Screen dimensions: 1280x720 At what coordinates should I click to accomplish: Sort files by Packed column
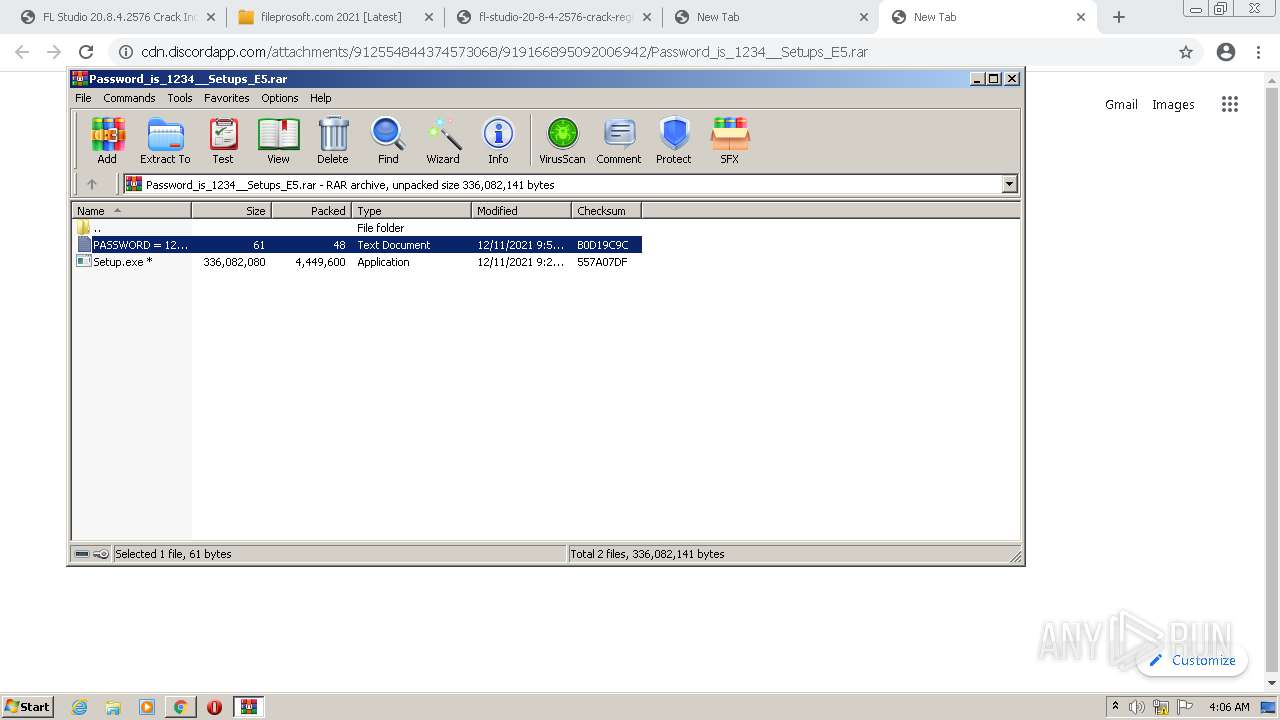click(311, 211)
